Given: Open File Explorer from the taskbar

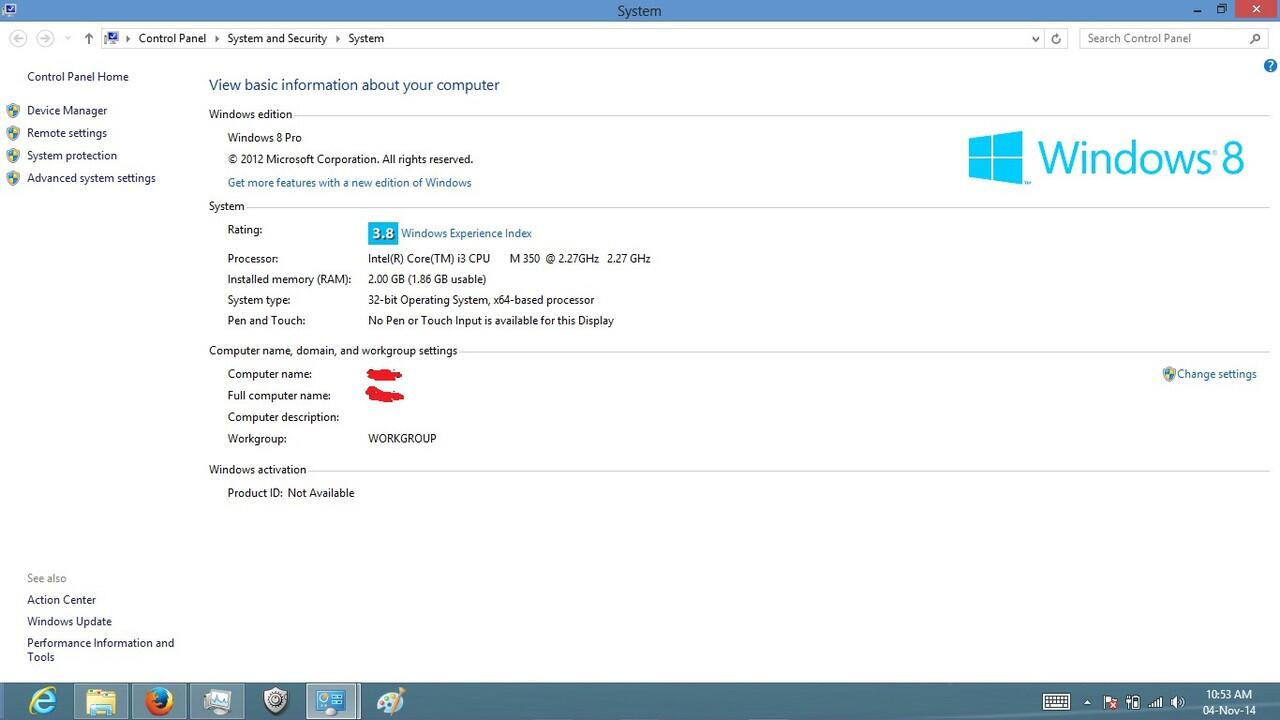Looking at the screenshot, I should click(x=101, y=702).
